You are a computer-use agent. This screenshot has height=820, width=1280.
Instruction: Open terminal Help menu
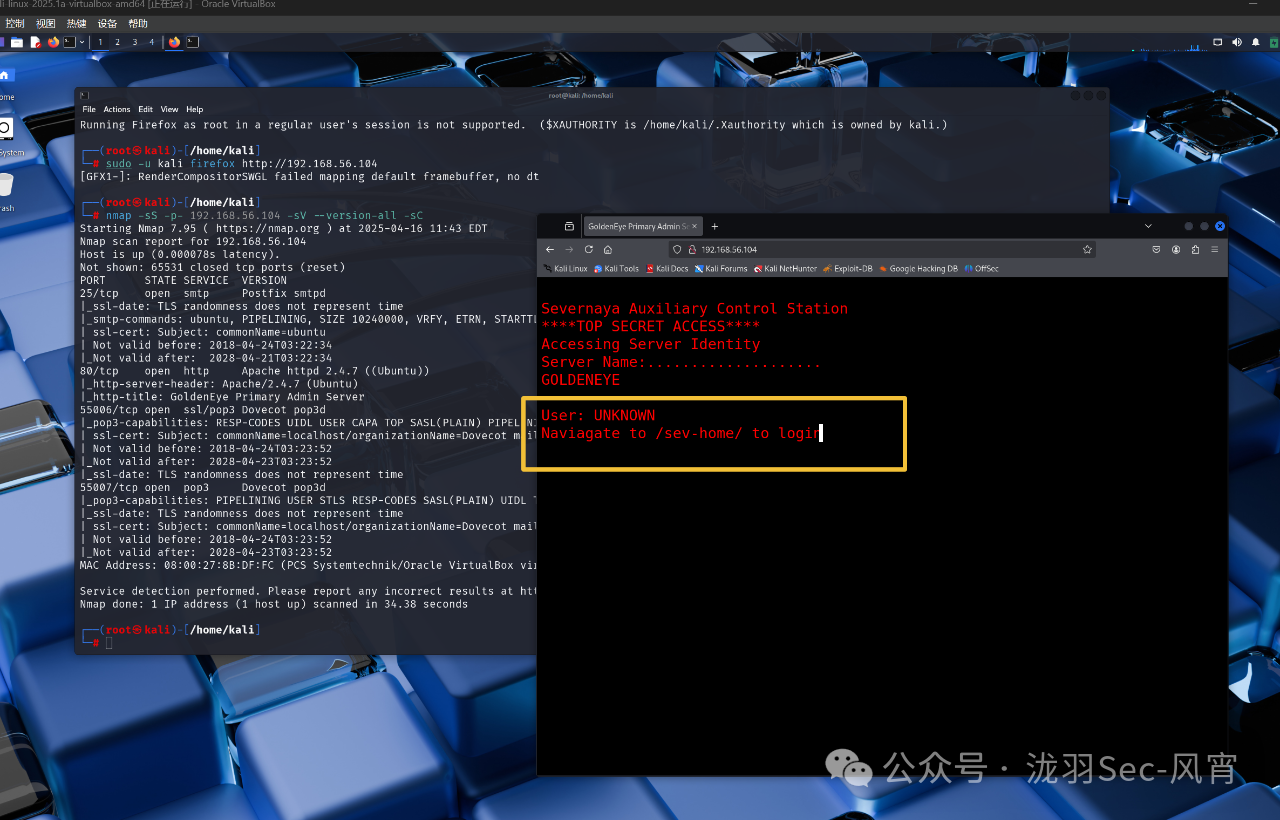coord(195,109)
